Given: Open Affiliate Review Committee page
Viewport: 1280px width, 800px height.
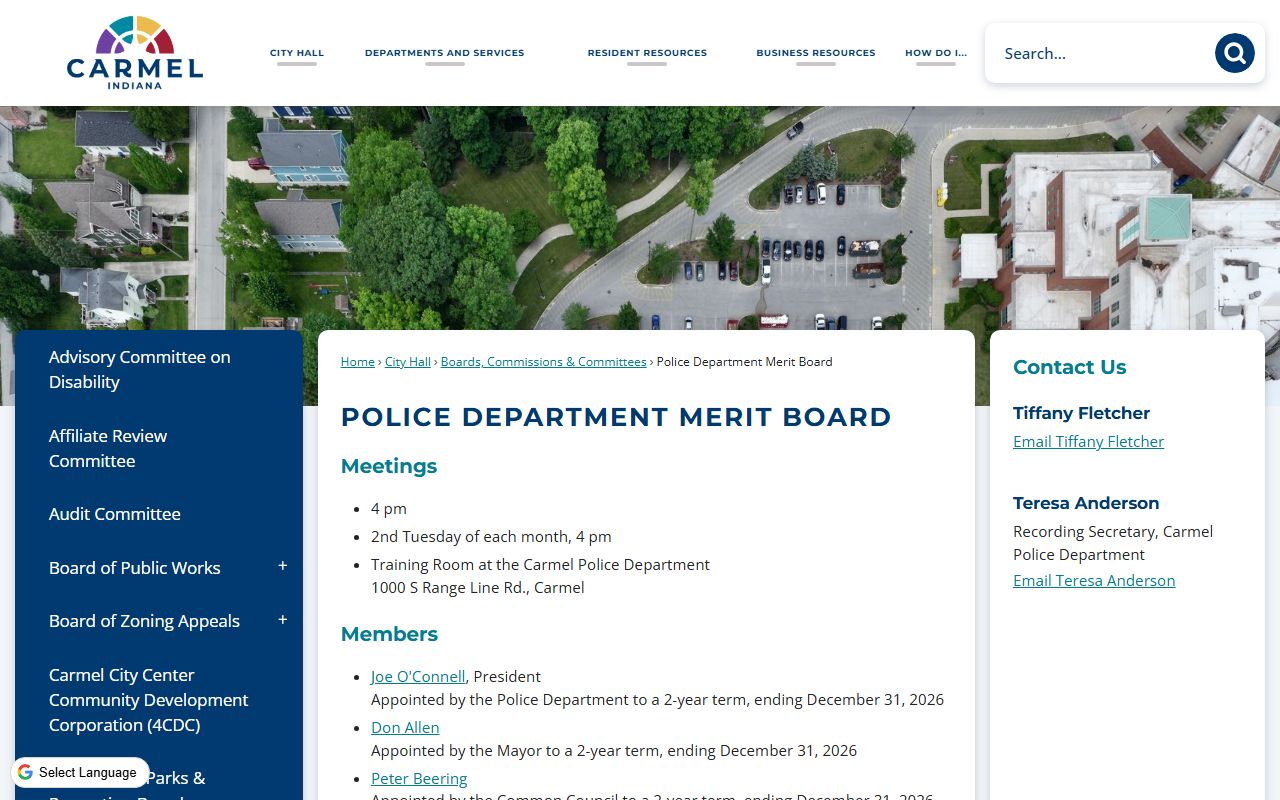Looking at the screenshot, I should pyautogui.click(x=108, y=448).
